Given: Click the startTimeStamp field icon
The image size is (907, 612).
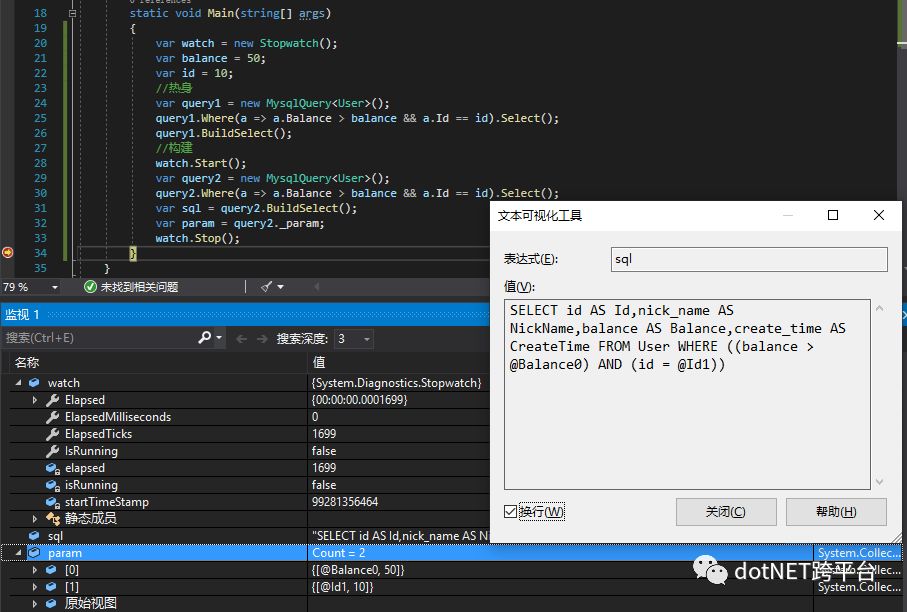Looking at the screenshot, I should 53,502.
